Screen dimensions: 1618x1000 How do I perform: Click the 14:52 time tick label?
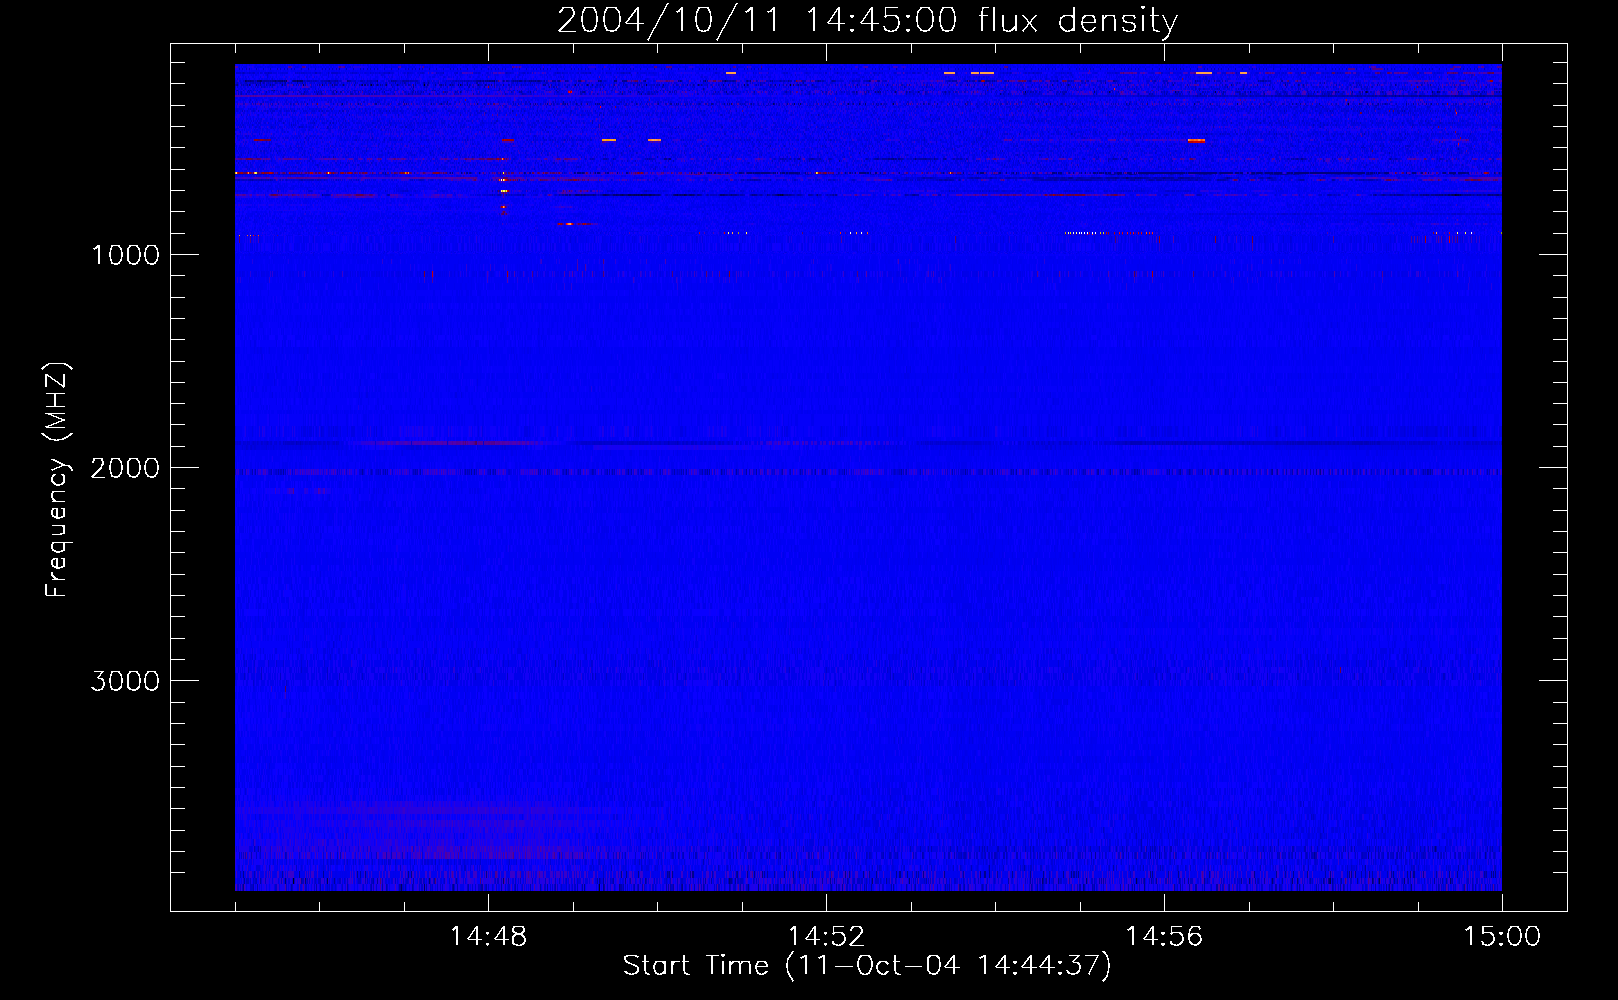pos(826,937)
